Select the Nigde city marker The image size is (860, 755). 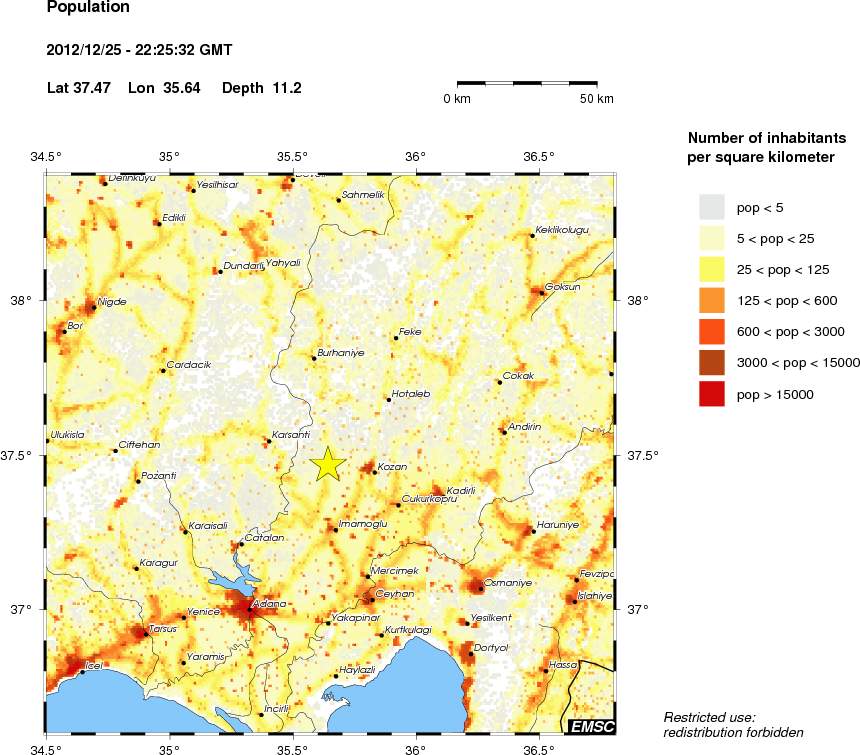[x=92, y=307]
